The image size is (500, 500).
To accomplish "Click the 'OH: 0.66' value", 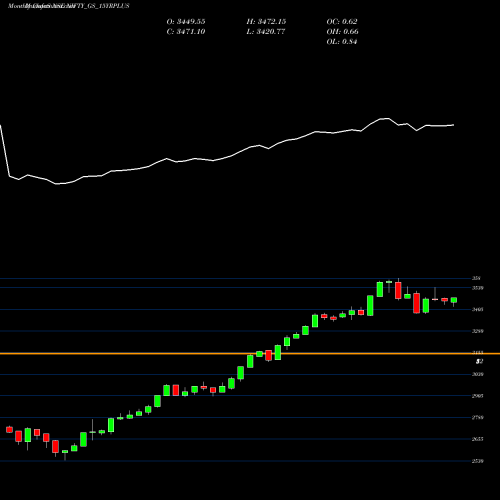I will [342, 32].
